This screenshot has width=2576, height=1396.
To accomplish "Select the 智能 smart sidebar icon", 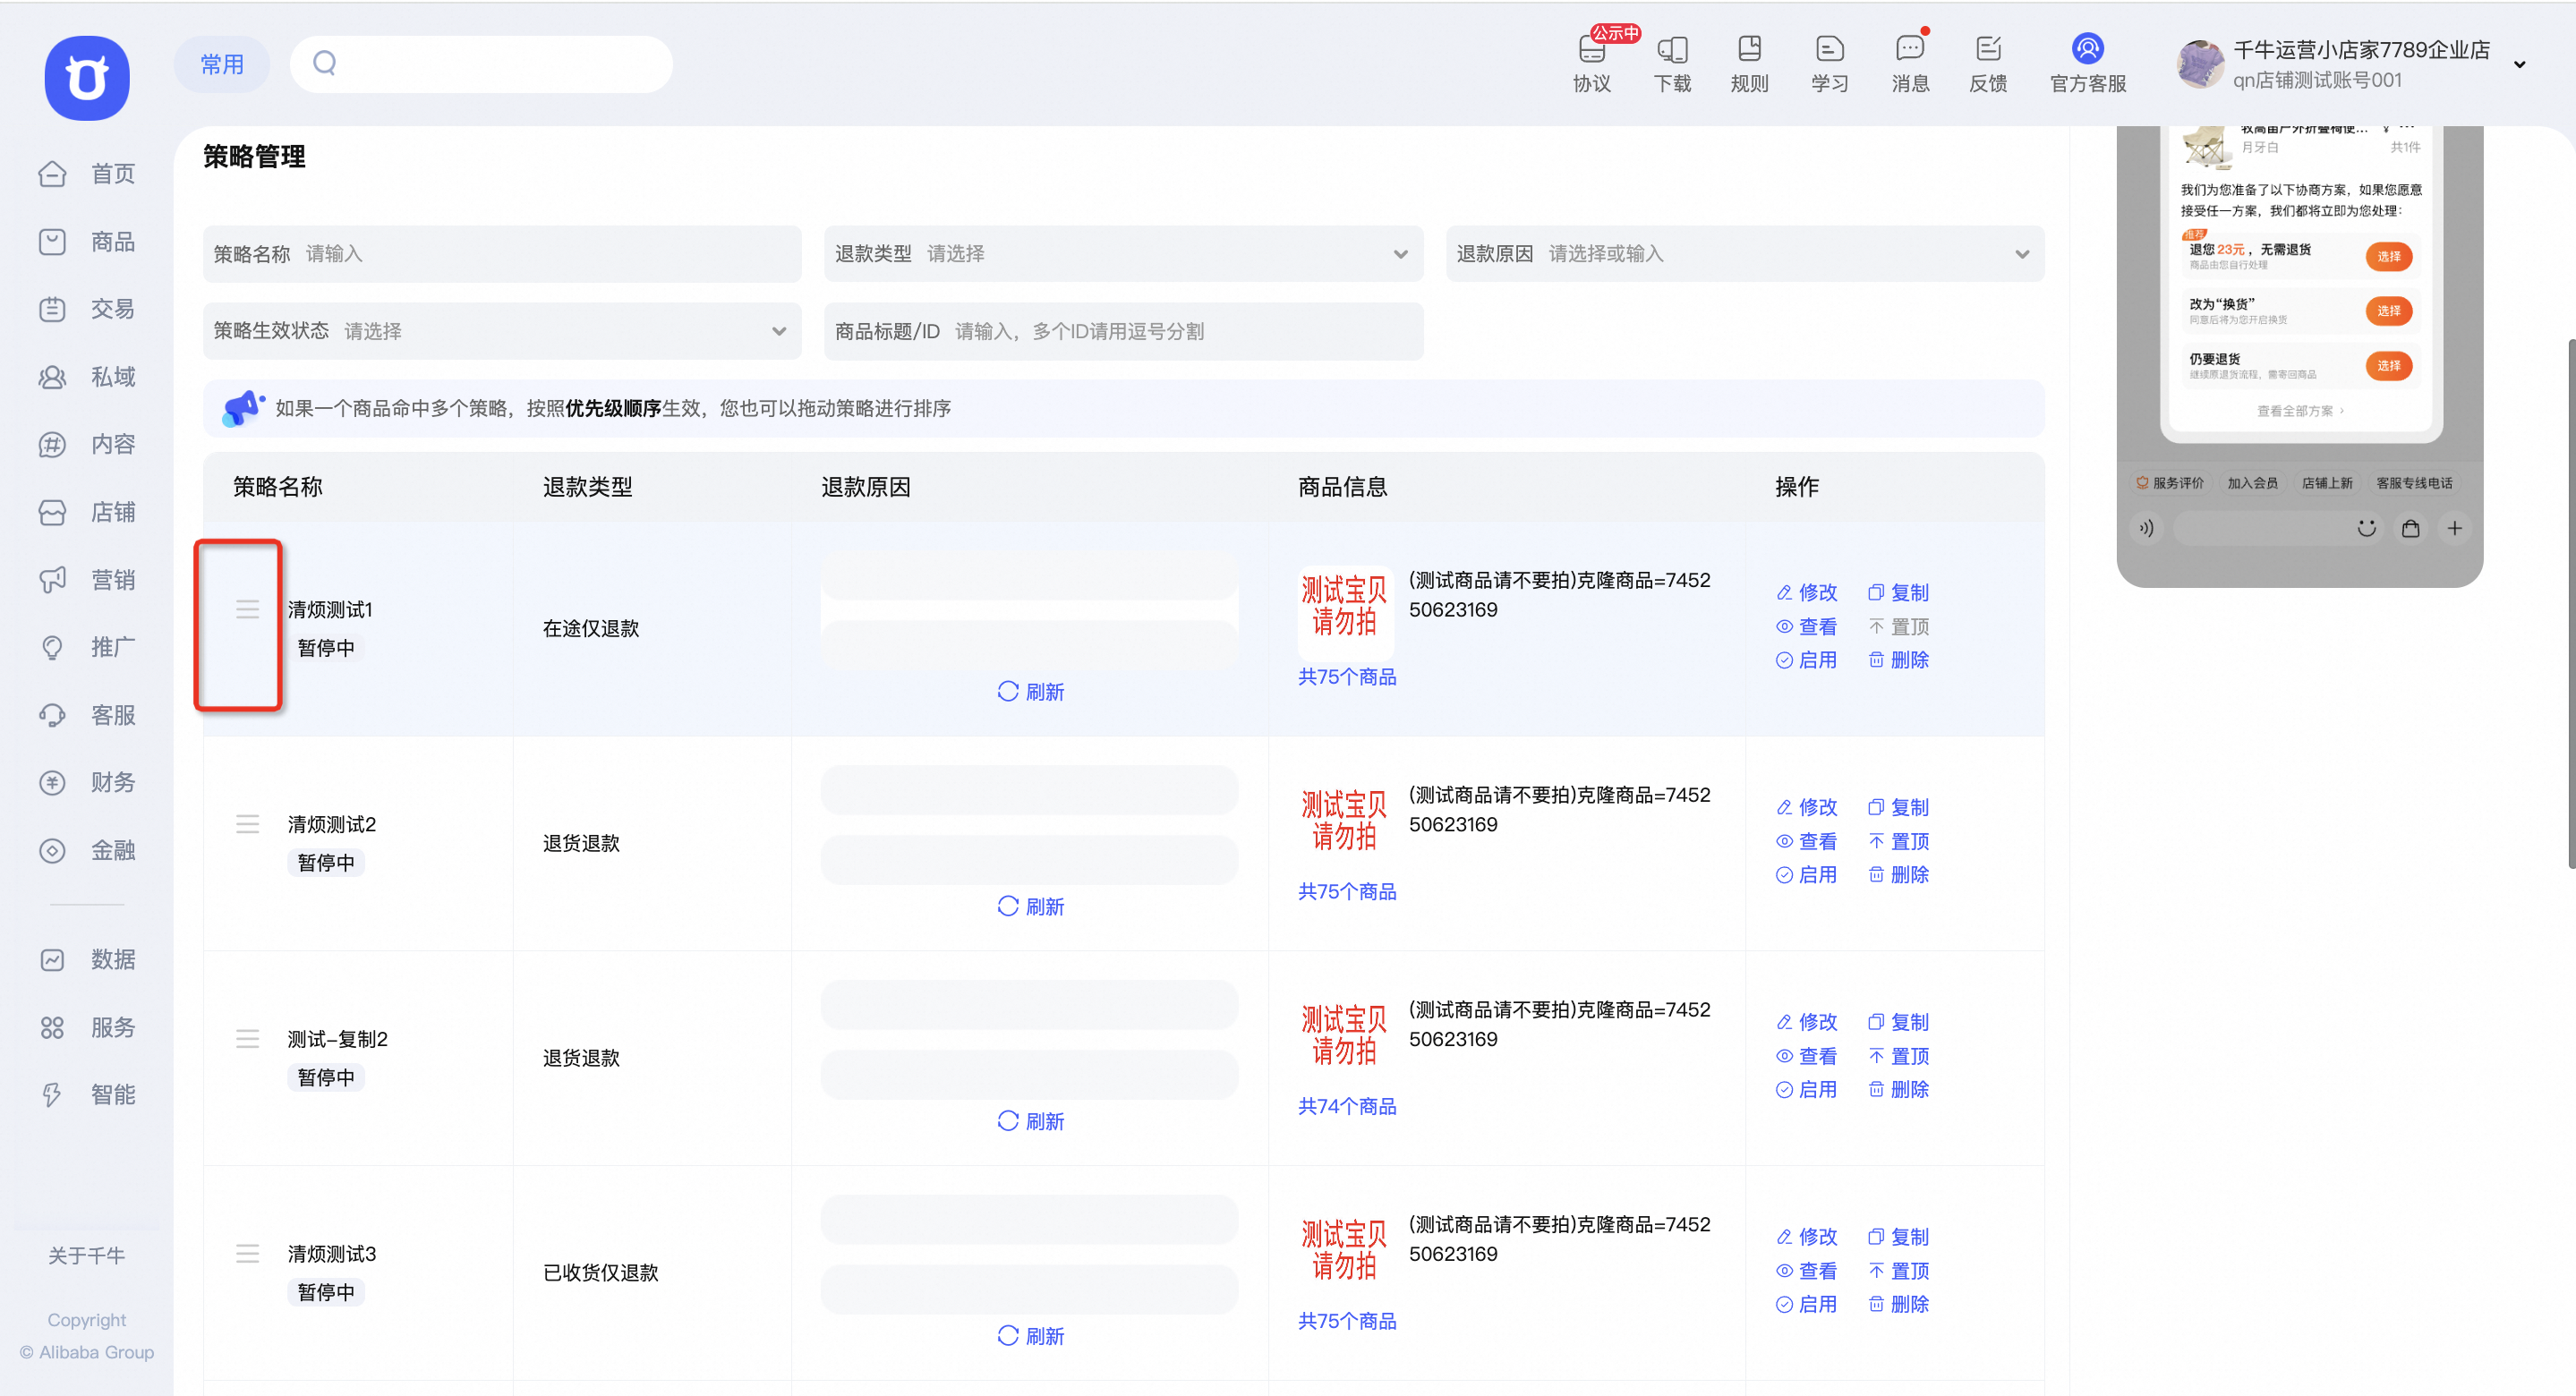I will click(52, 1094).
